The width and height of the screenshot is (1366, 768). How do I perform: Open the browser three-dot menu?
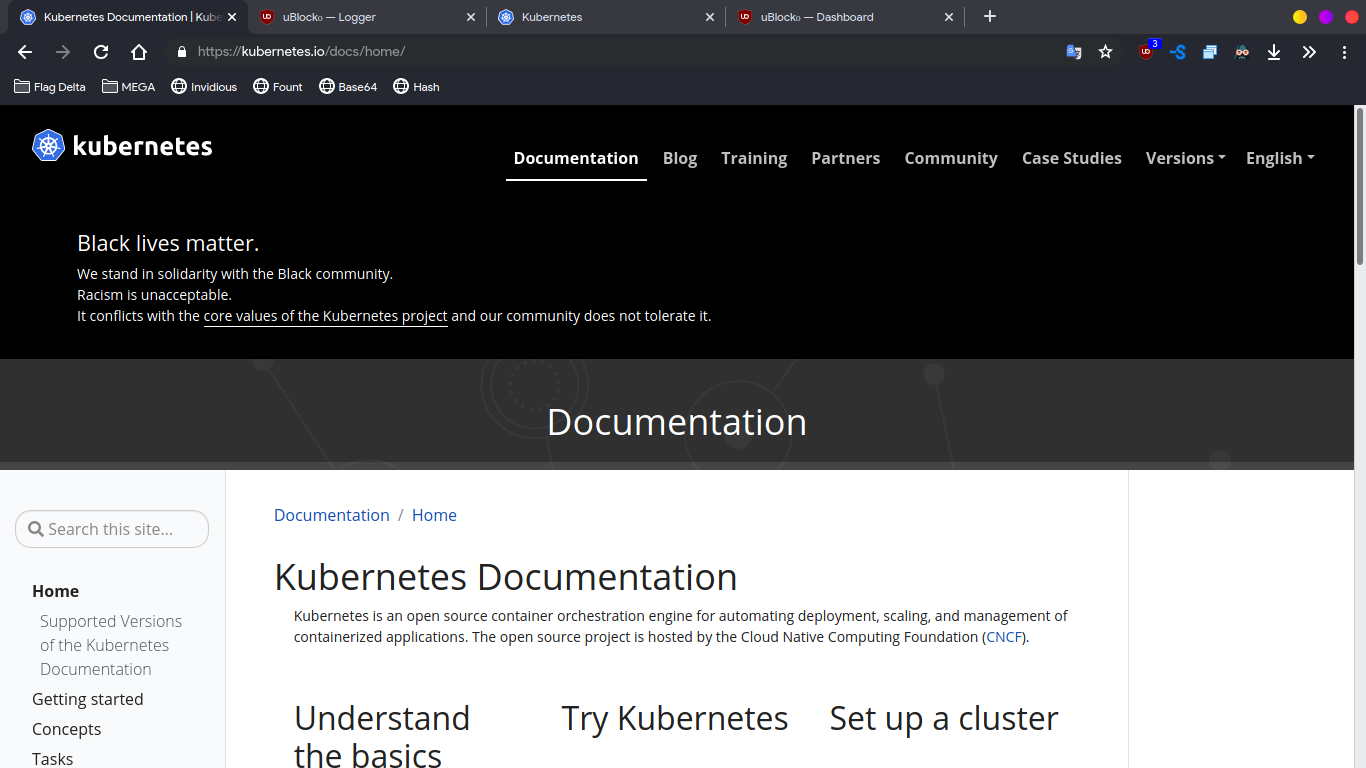click(x=1344, y=52)
